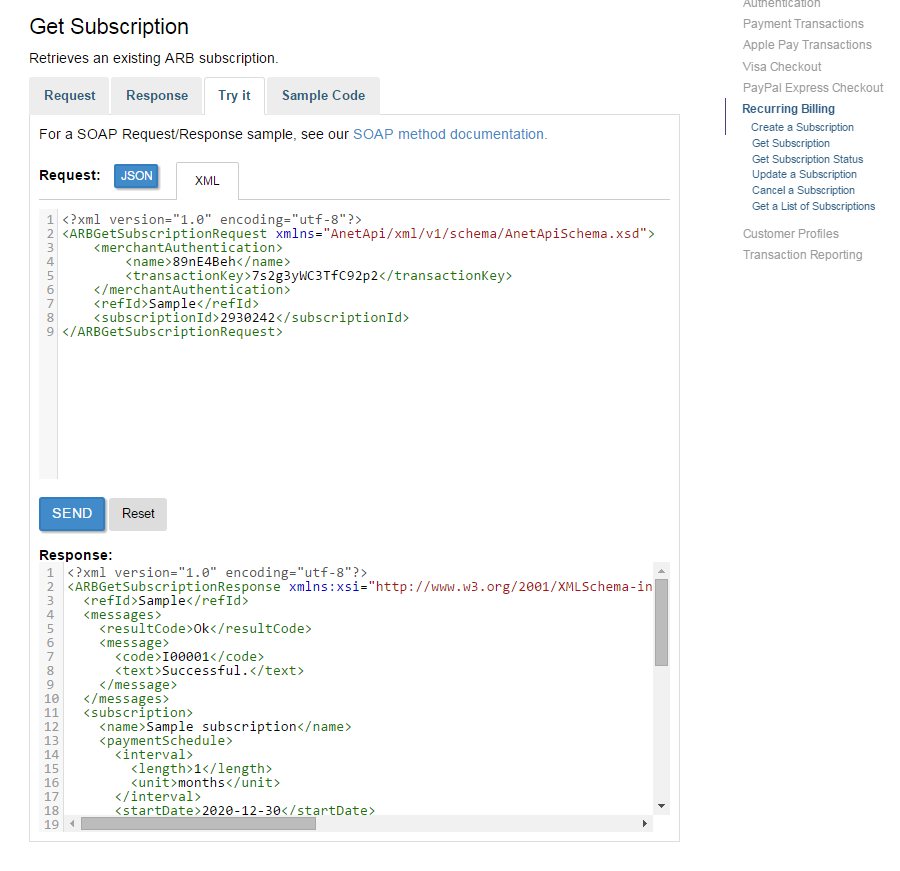This screenshot has width=900, height=871.
Task: Select the Sample Code tab
Action: point(322,95)
